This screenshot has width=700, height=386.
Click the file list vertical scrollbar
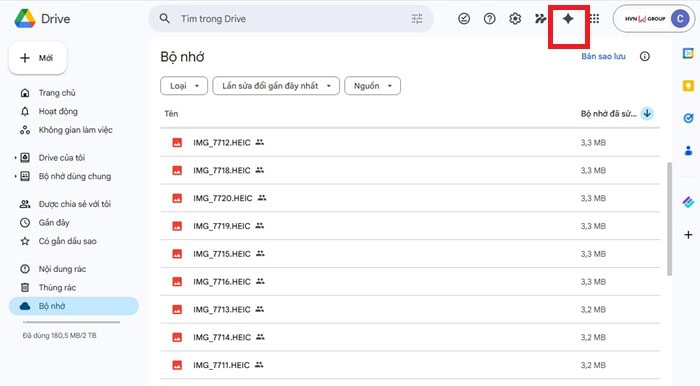tap(669, 219)
